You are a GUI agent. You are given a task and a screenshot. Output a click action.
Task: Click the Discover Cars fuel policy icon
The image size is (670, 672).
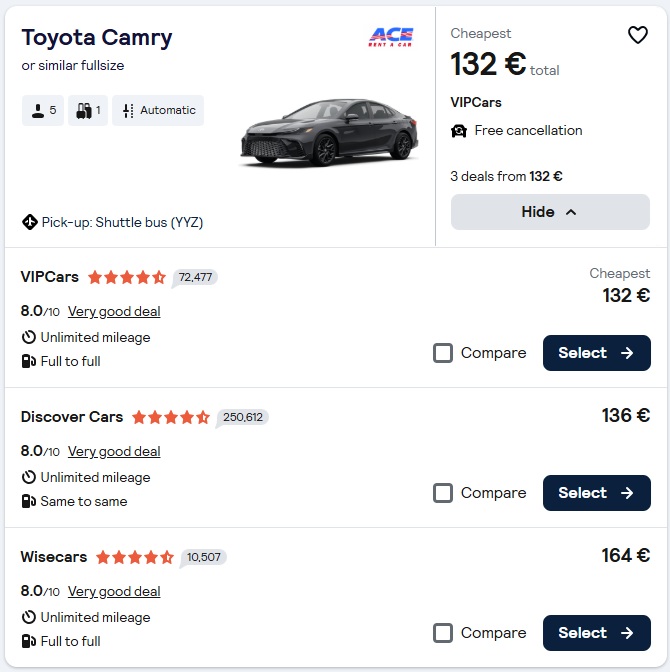pos(28,501)
